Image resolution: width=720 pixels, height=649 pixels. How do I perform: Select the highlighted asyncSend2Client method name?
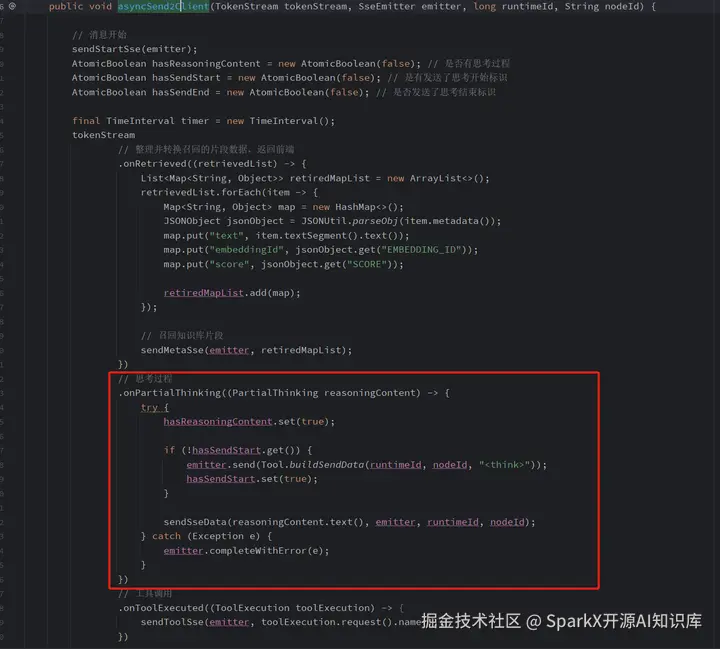click(x=163, y=6)
